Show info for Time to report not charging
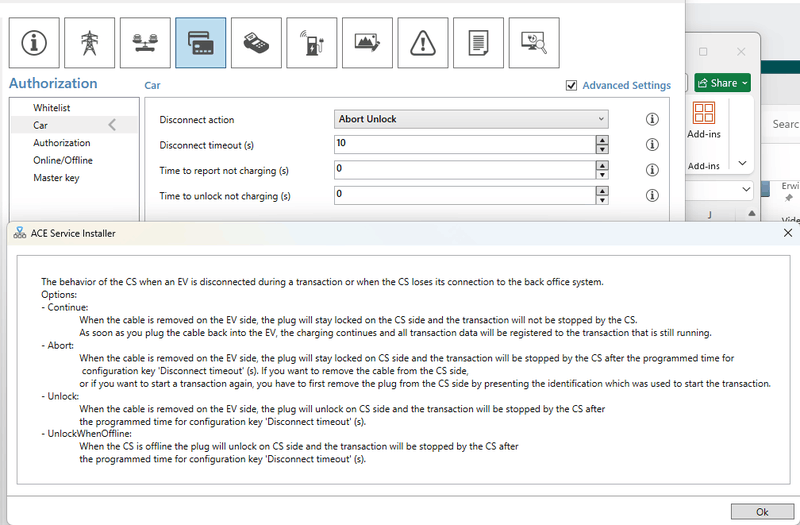Image resolution: width=800 pixels, height=525 pixels. point(652,170)
